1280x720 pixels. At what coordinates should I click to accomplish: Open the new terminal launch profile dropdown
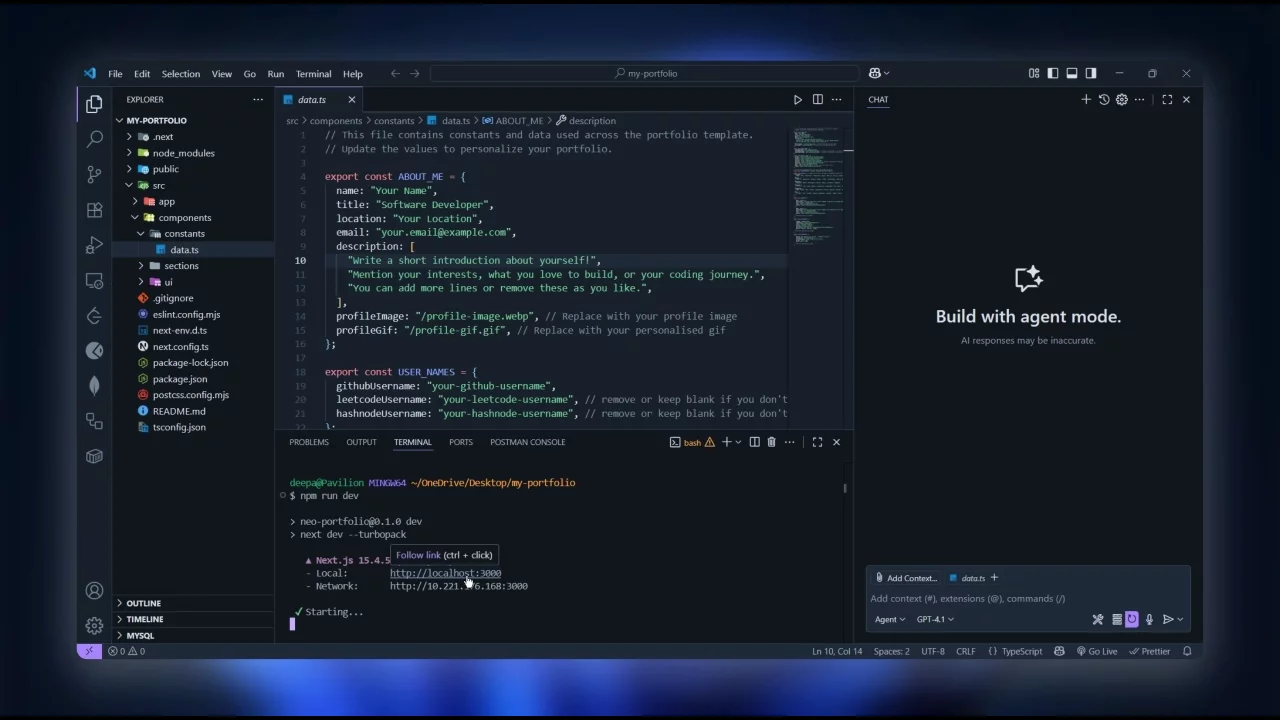pyautogui.click(x=738, y=442)
